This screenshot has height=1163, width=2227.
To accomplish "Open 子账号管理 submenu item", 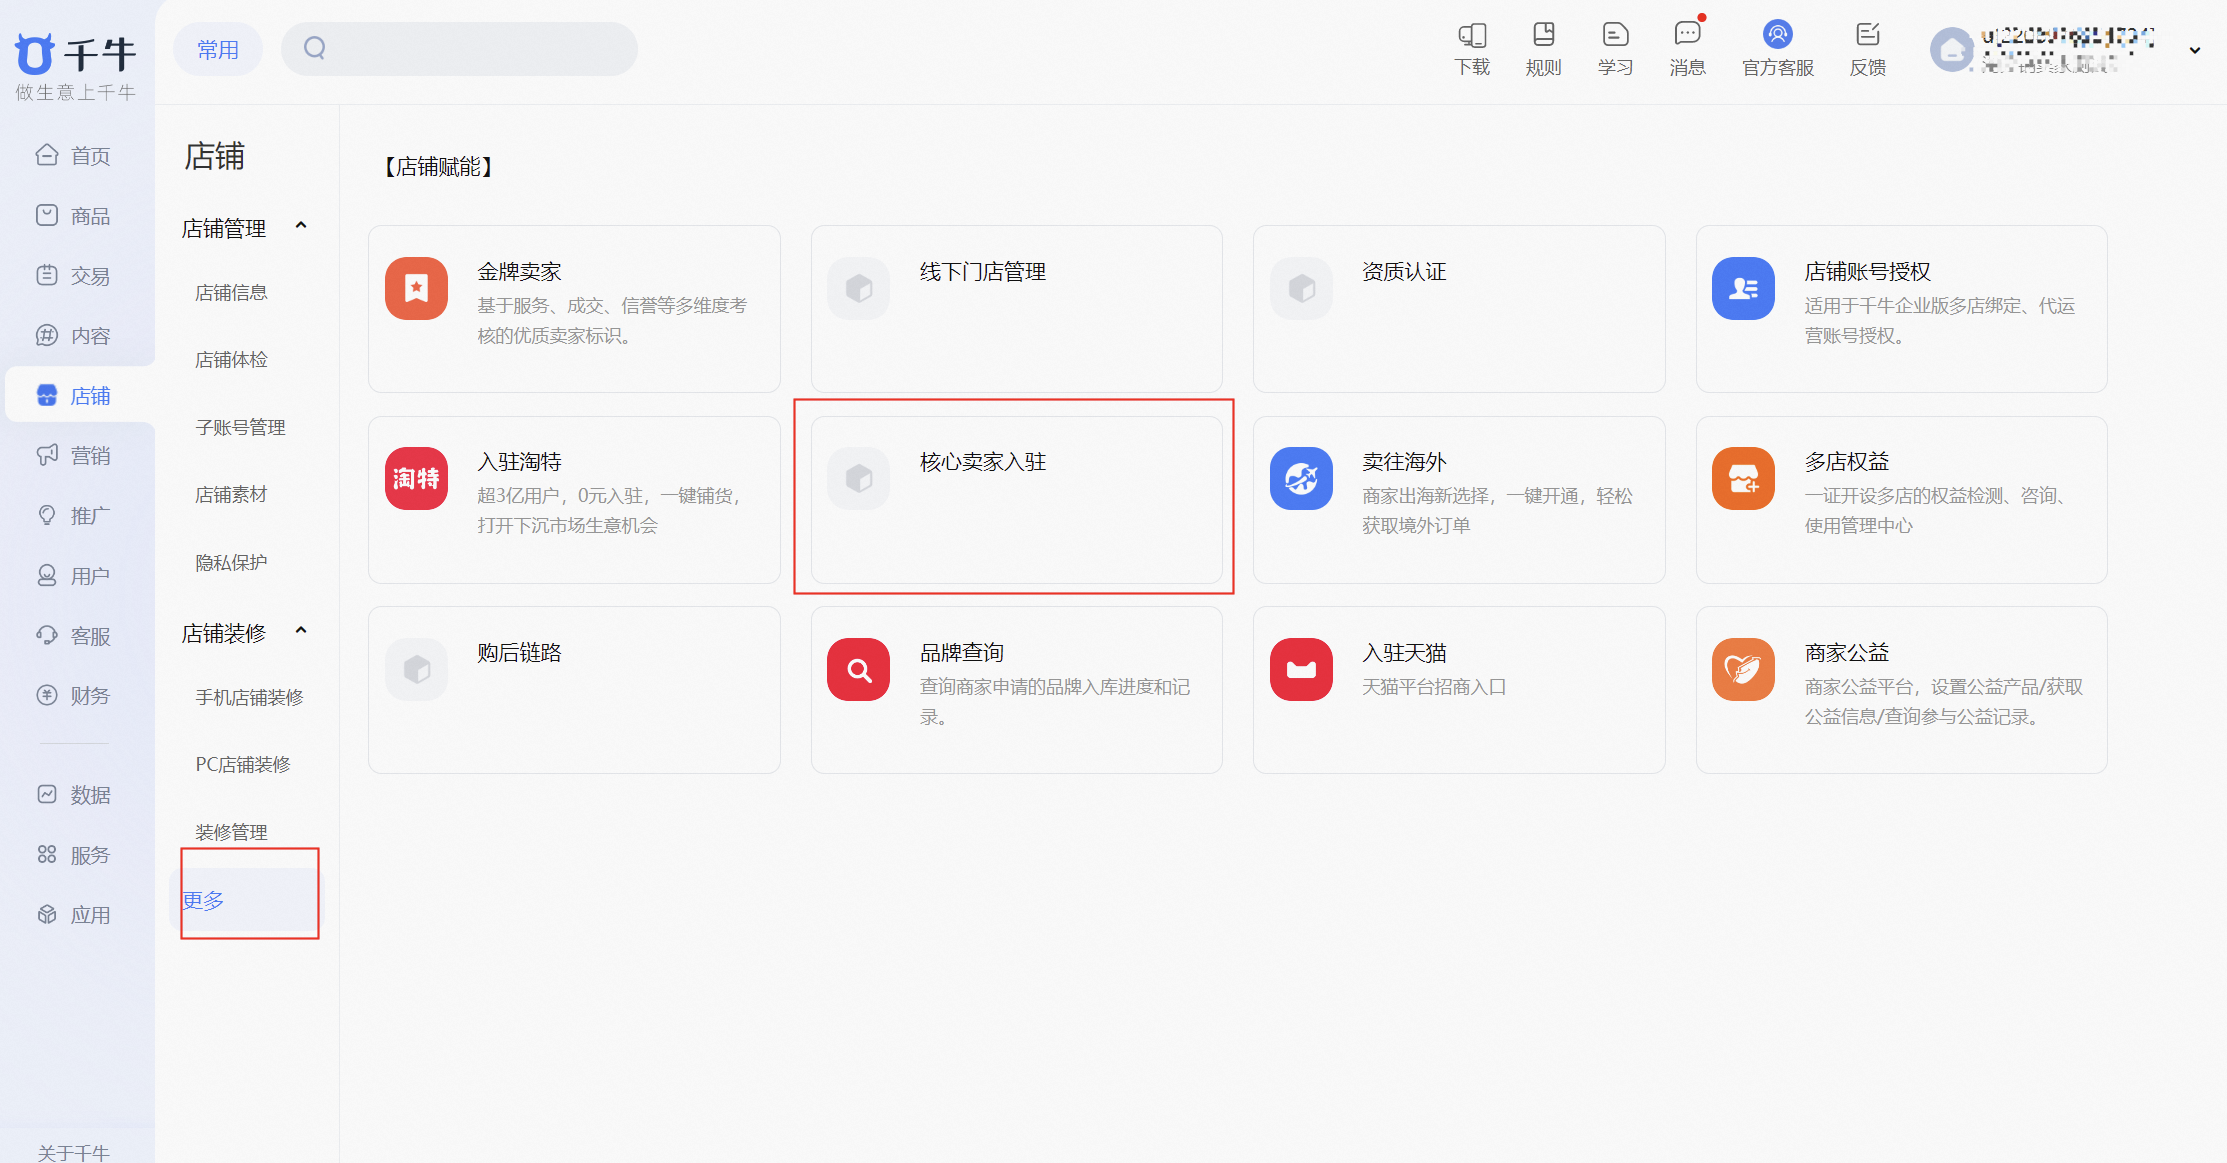I will (240, 428).
